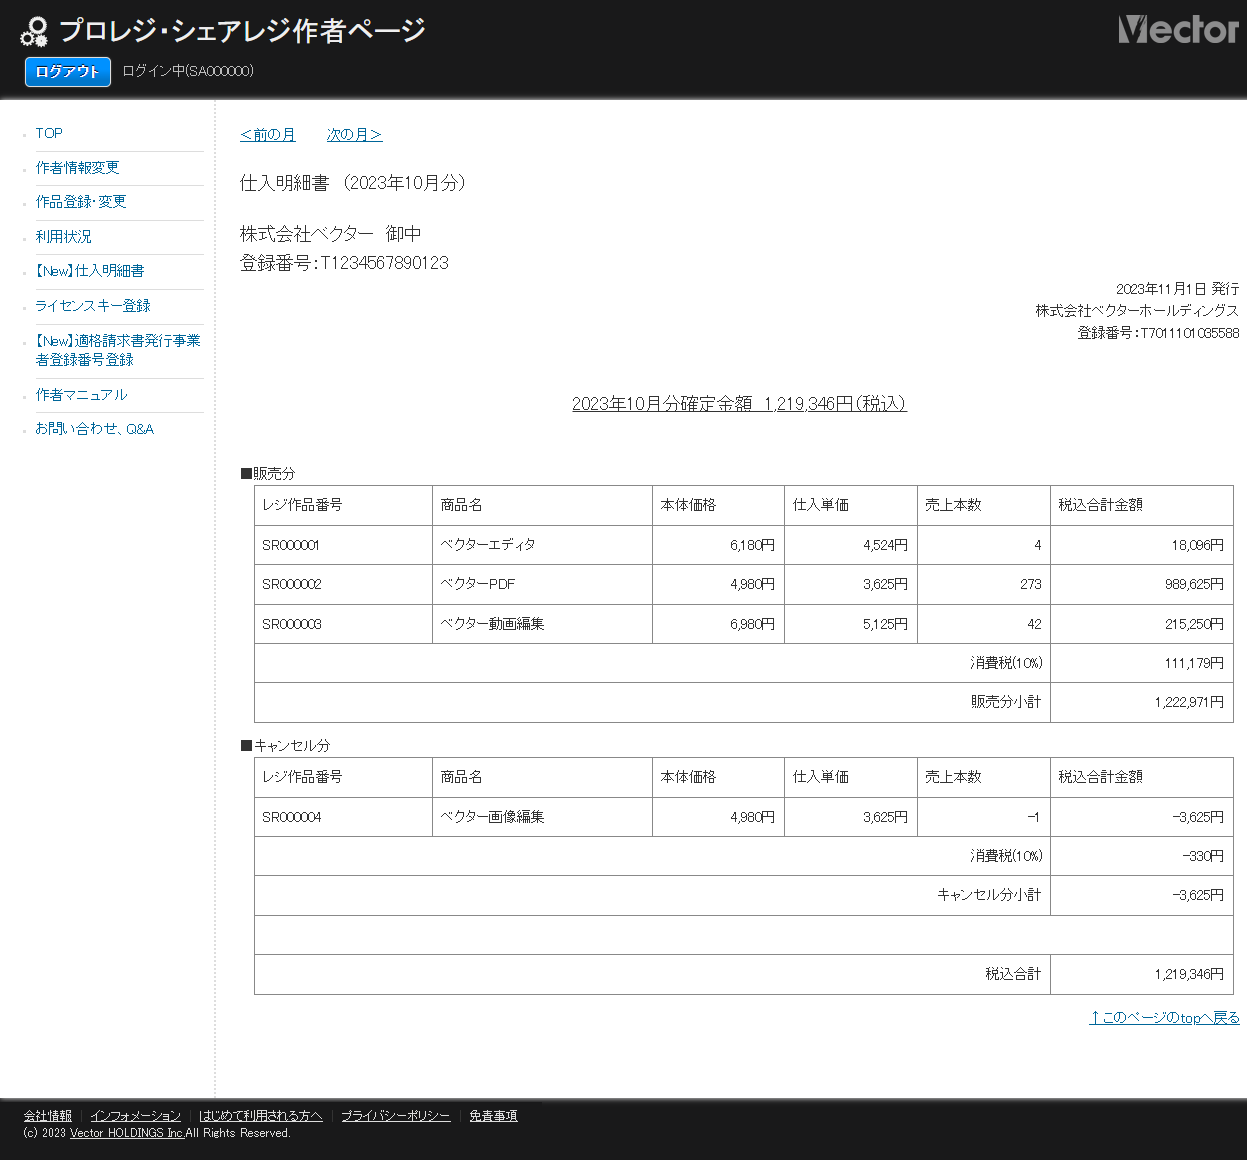Open 免責事項 footer link
The width and height of the screenshot is (1247, 1160).
tap(493, 1115)
